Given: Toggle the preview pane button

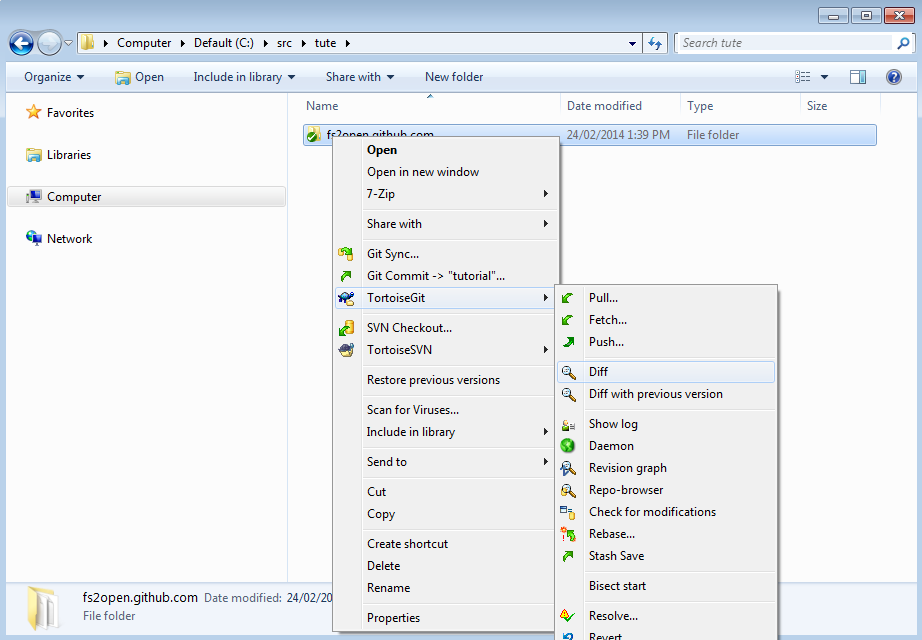Looking at the screenshot, I should 857,77.
